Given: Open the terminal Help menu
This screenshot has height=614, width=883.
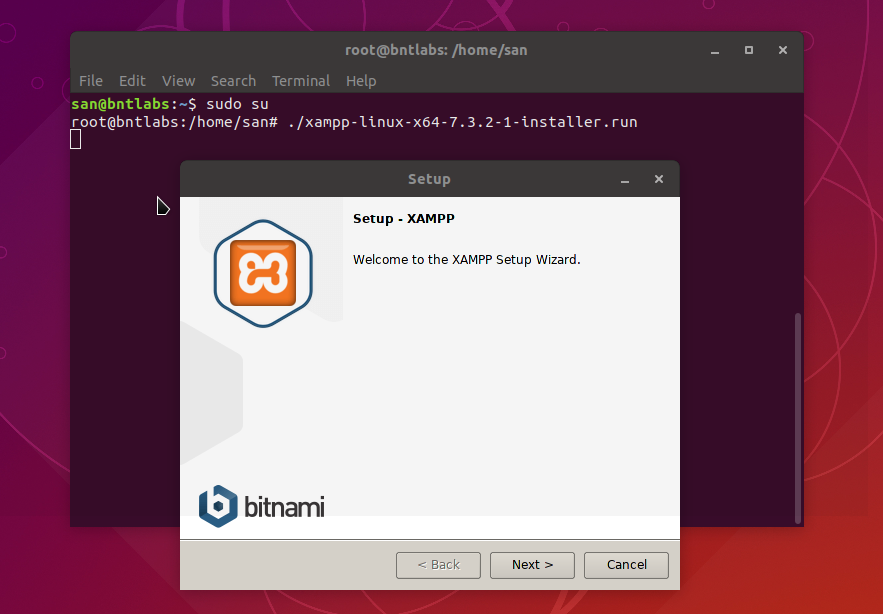Looking at the screenshot, I should tap(361, 81).
